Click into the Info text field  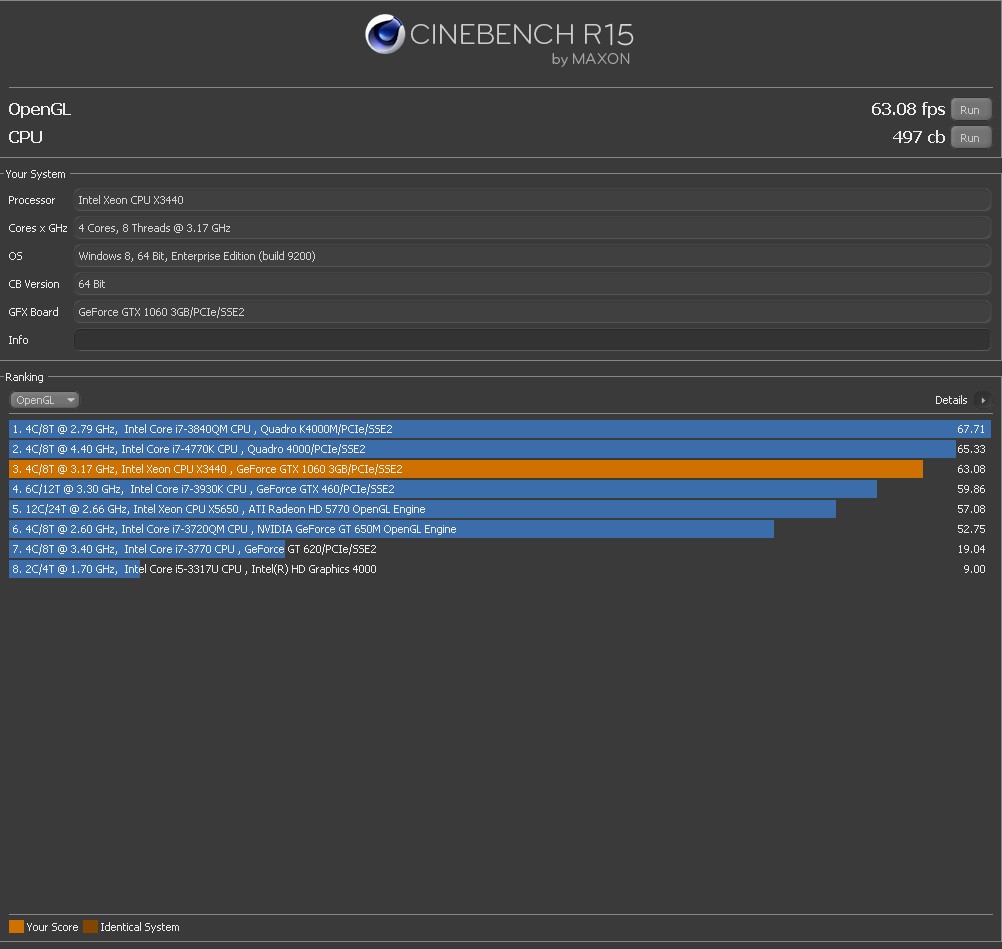tap(532, 340)
